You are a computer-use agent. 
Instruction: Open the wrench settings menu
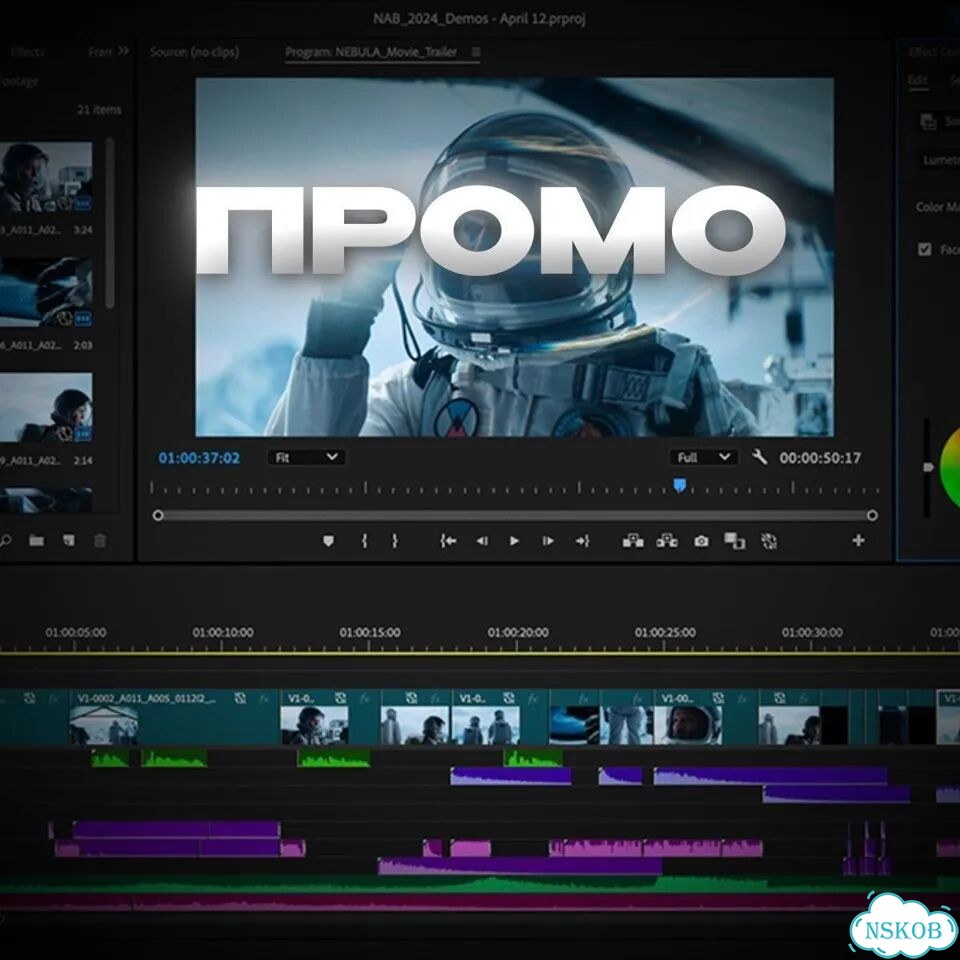(759, 457)
